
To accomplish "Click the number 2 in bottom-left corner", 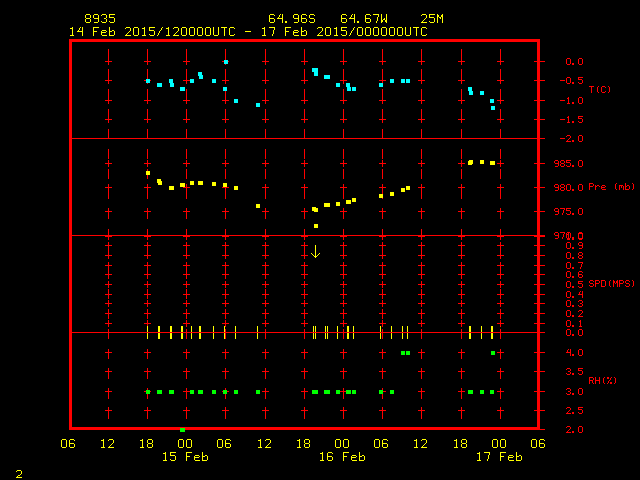I will tap(18, 472).
